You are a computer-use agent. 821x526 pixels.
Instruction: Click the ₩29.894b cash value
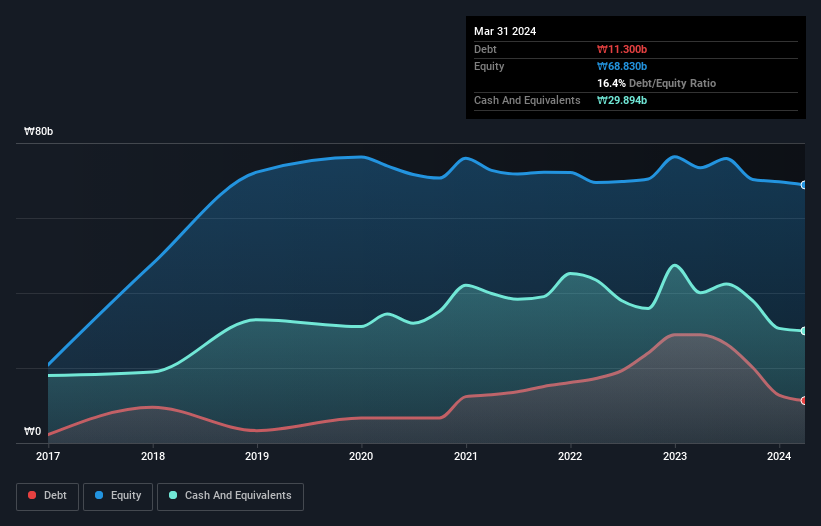[622, 100]
